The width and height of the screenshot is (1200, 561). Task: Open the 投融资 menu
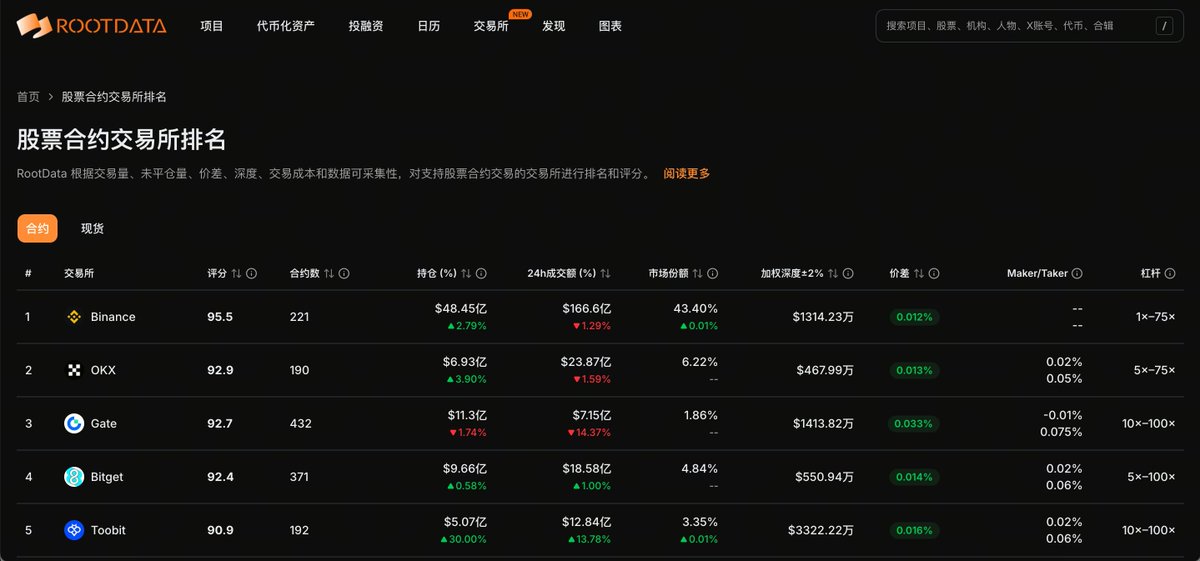click(x=366, y=26)
